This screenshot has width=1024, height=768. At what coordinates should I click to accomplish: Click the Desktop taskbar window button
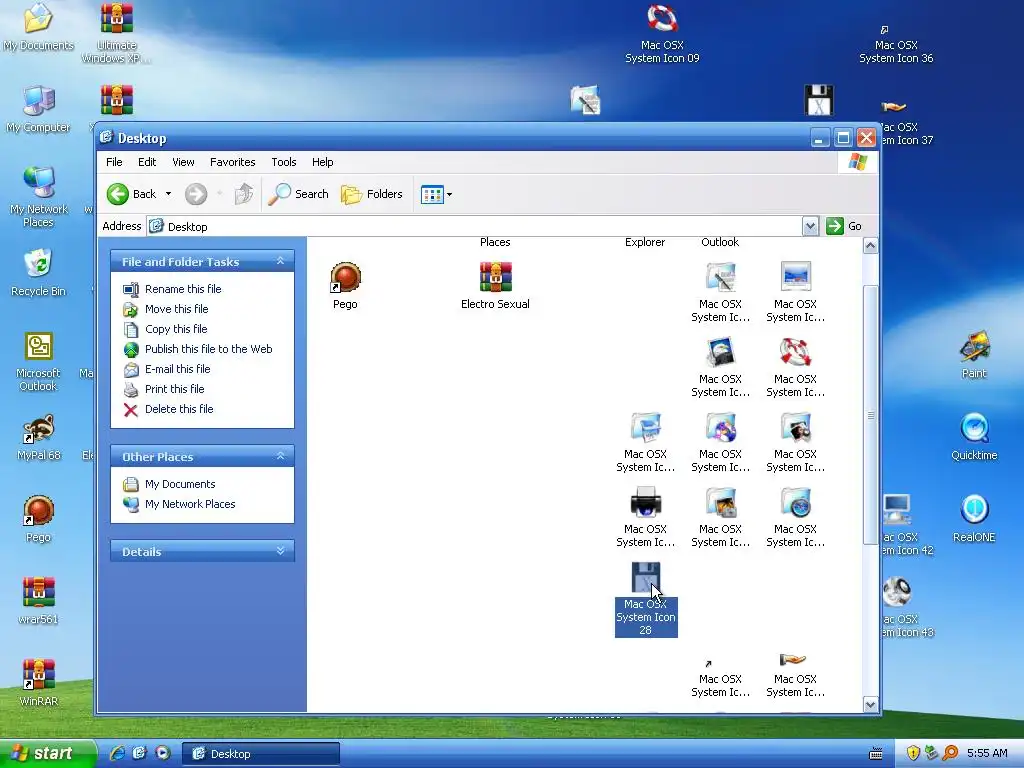click(x=261, y=754)
